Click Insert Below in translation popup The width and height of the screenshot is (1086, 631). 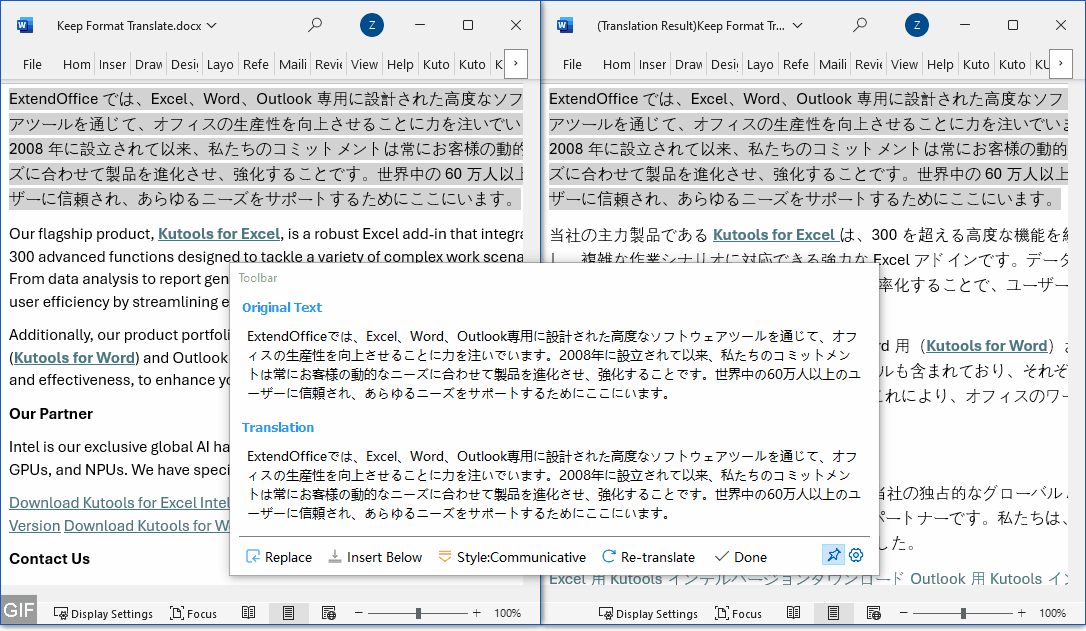click(375, 557)
